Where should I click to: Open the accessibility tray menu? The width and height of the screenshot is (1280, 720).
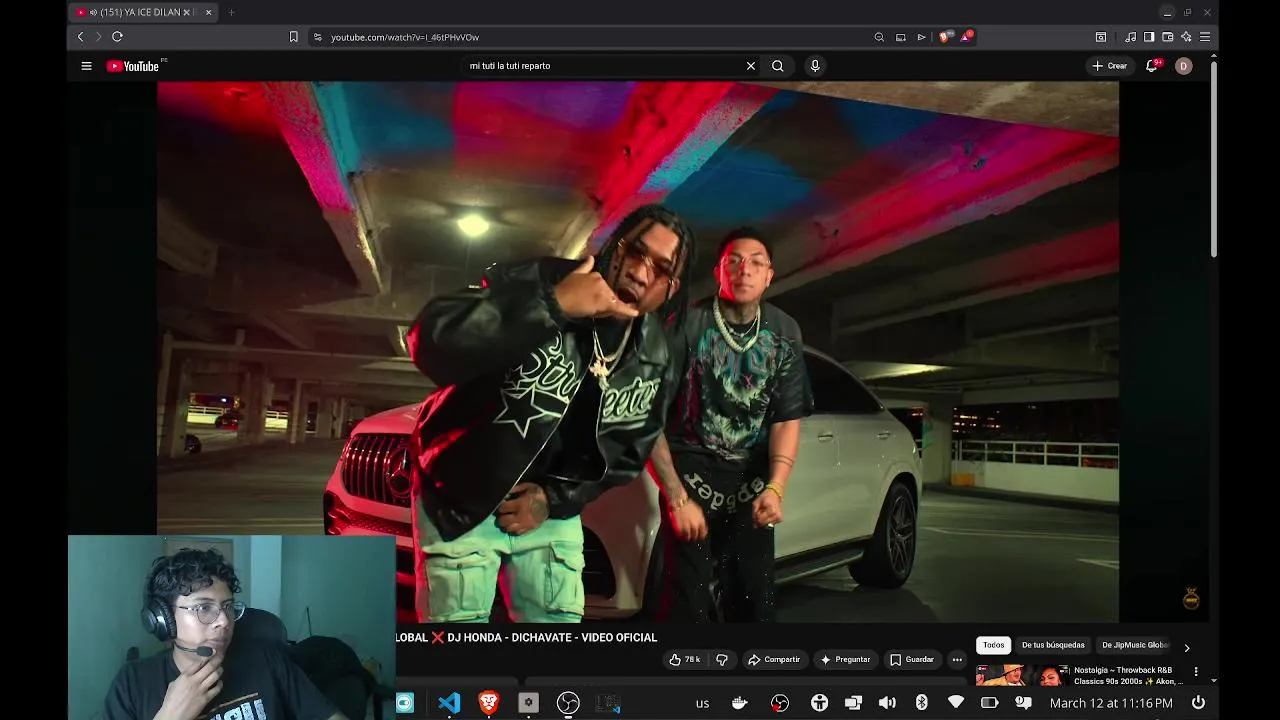click(x=819, y=703)
